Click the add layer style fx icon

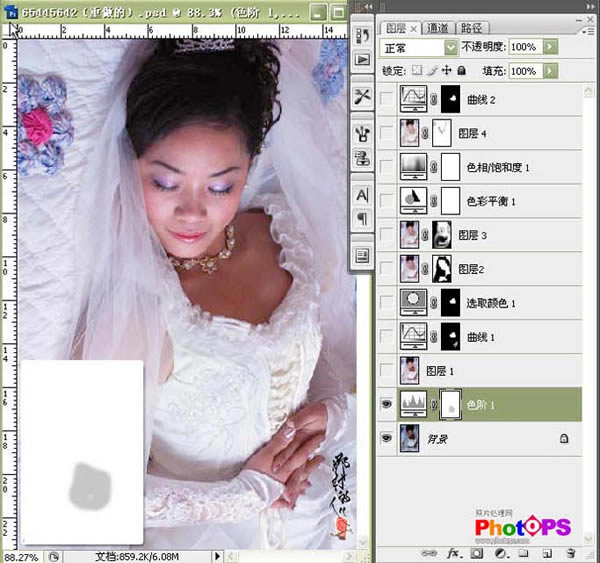coord(452,552)
